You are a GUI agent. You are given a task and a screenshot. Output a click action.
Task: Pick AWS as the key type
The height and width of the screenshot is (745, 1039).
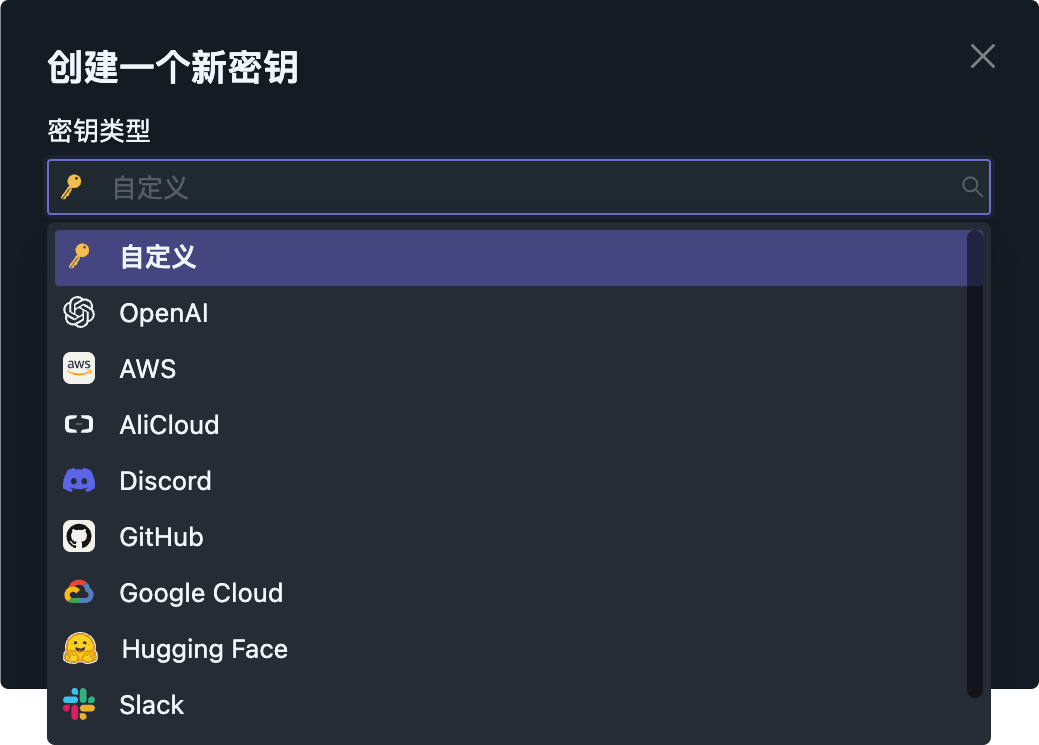point(148,370)
